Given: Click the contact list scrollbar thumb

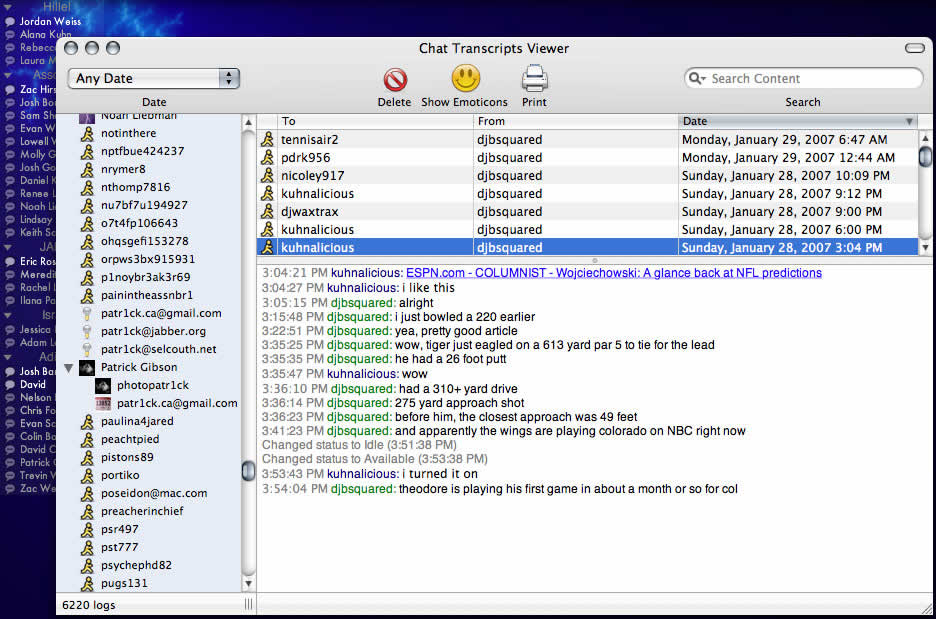Looking at the screenshot, I should [248, 471].
